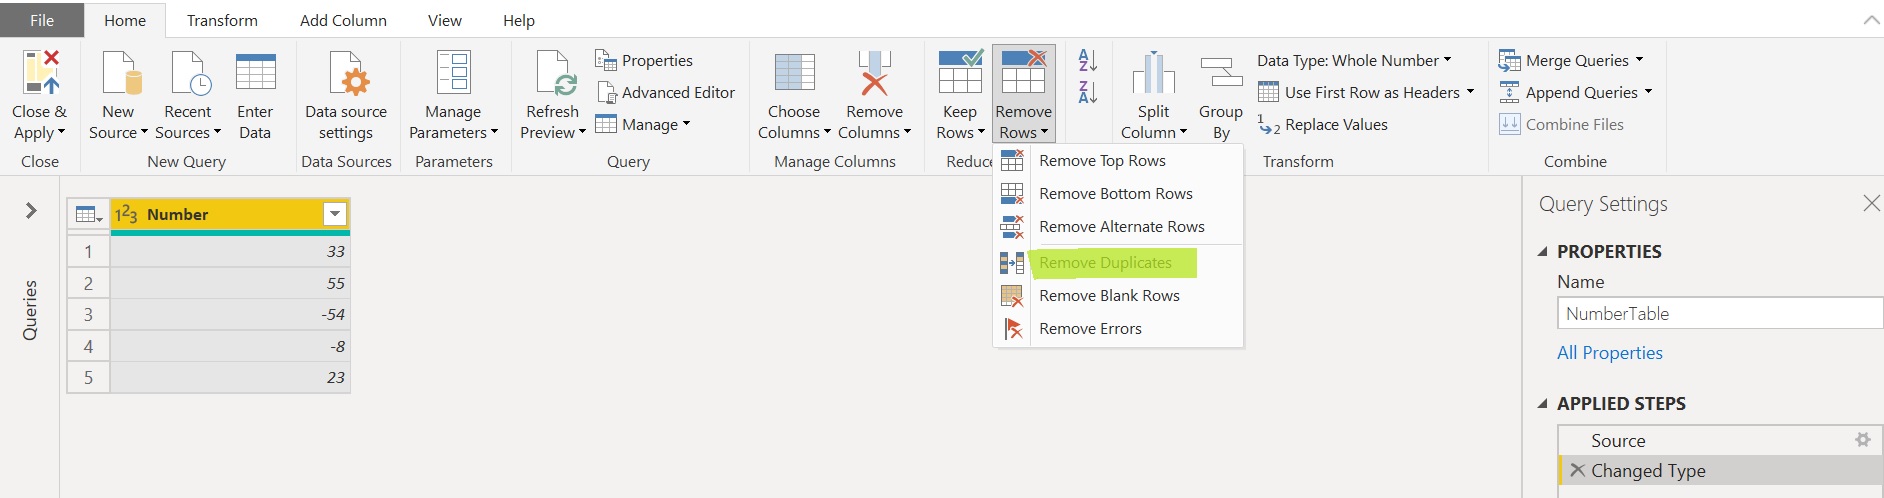Image resolution: width=1884 pixels, height=498 pixels.
Task: Select cell with value -54
Action: (230, 314)
